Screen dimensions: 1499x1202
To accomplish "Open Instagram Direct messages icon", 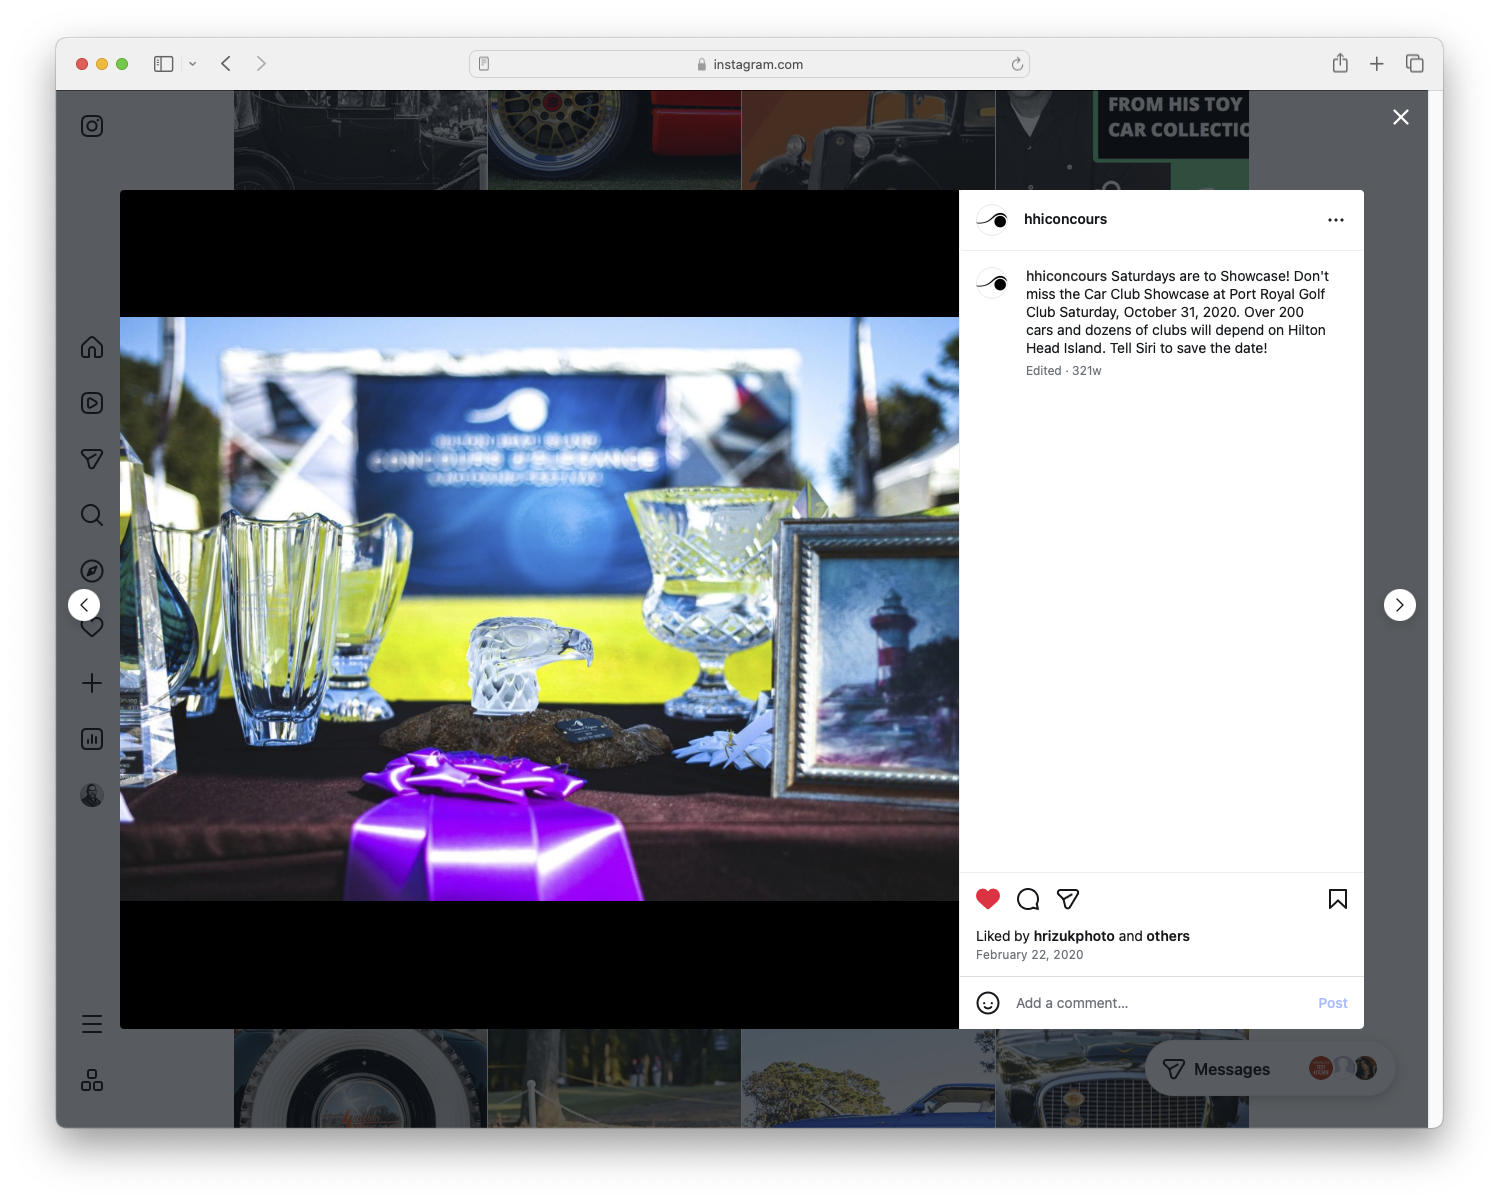I will point(91,459).
